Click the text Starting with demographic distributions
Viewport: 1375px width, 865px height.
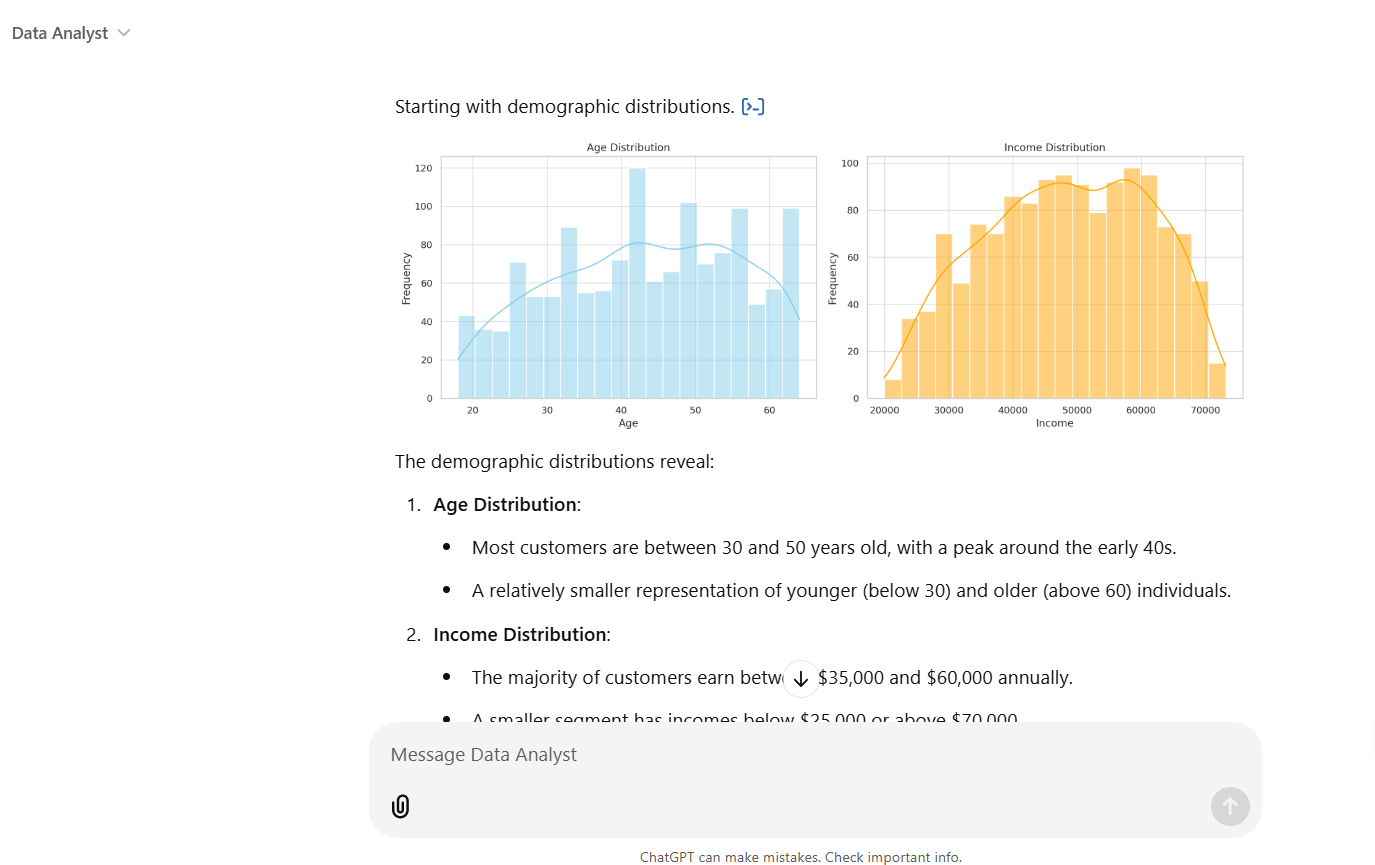565,107
